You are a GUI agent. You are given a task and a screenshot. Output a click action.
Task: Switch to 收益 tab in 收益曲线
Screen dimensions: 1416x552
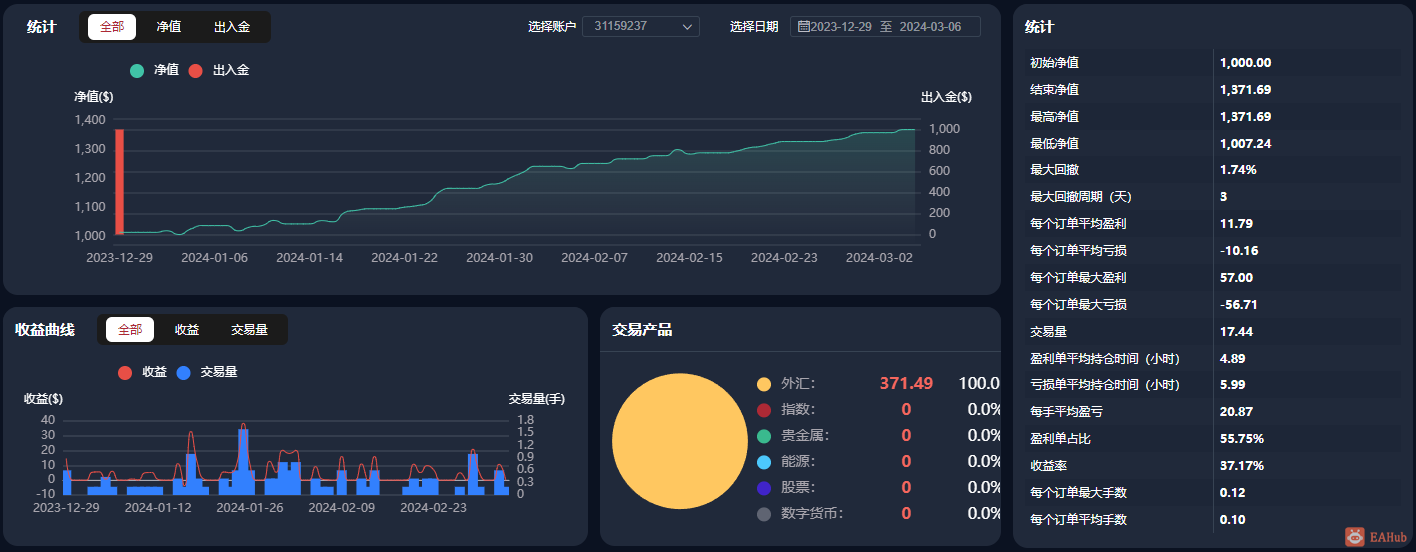click(187, 329)
